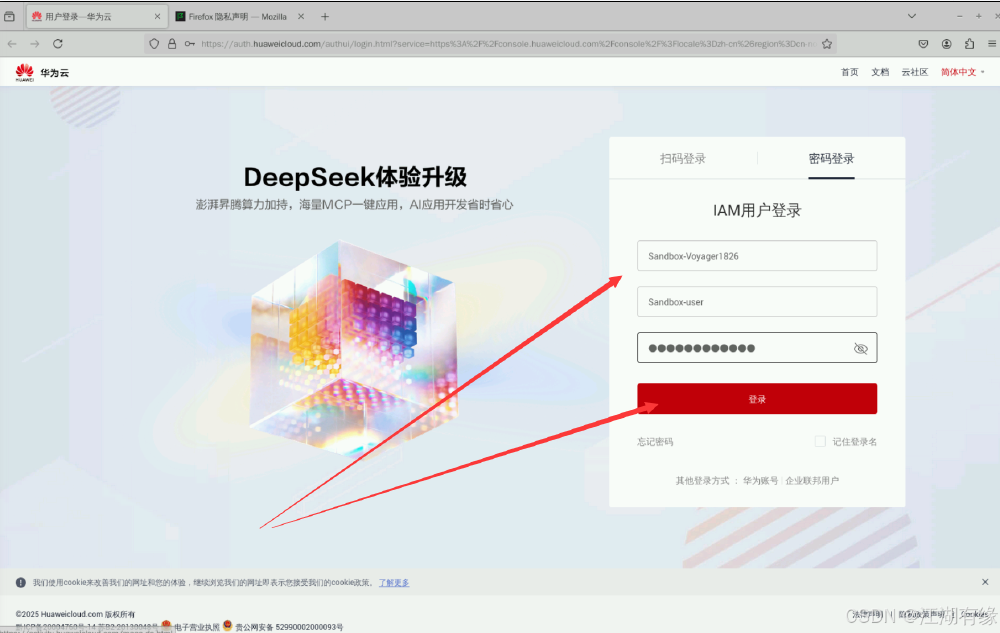Expand the list all tabs chevron
Screen dimensions: 1000x633
point(911,16)
